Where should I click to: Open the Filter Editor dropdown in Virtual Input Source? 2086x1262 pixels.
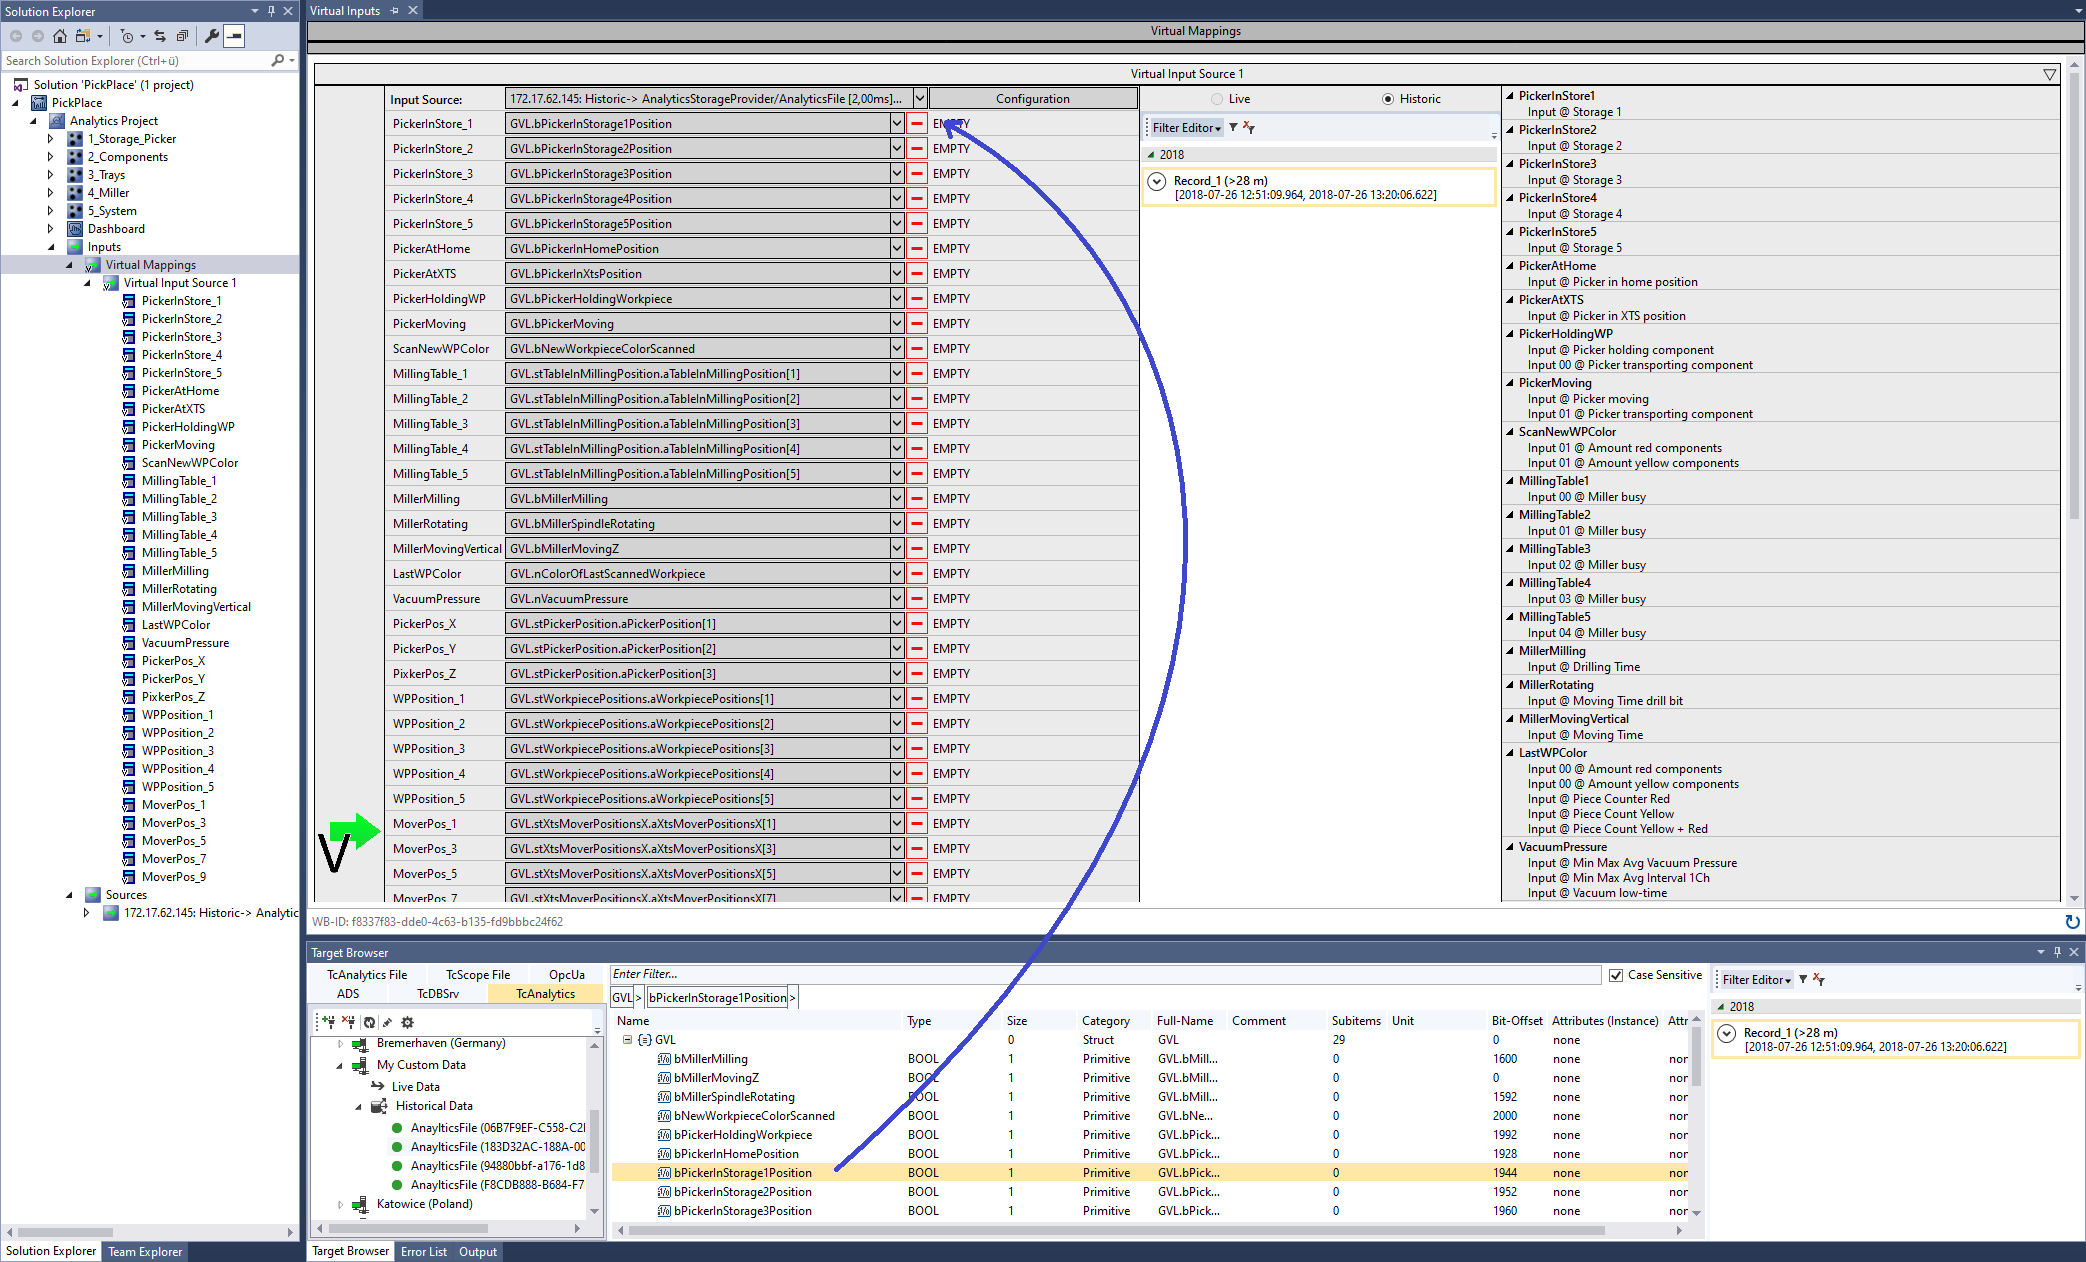tap(1187, 128)
